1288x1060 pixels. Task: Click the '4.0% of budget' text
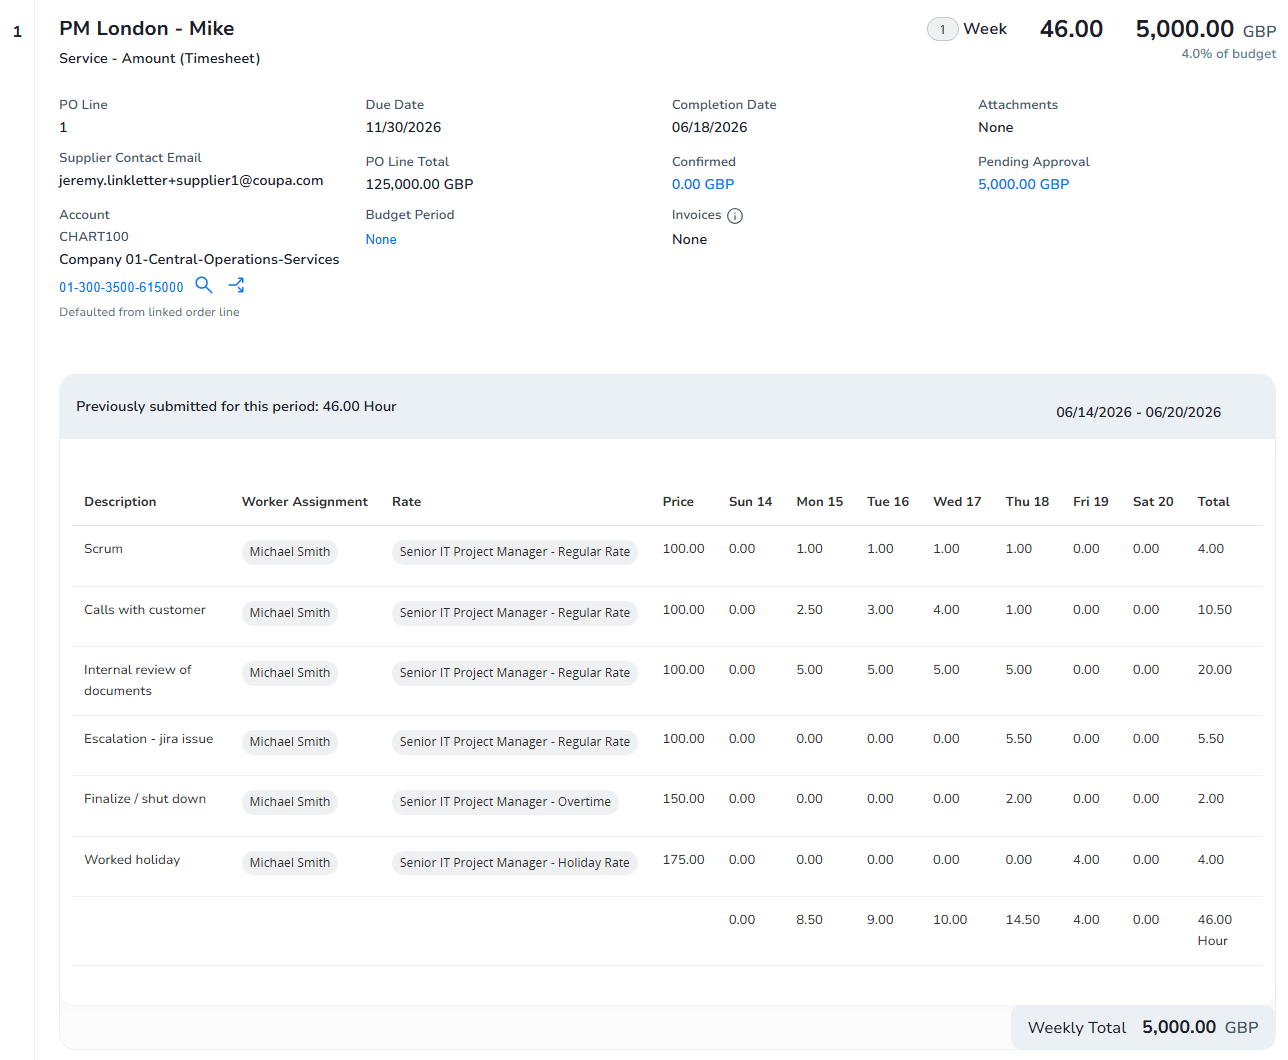click(1229, 54)
